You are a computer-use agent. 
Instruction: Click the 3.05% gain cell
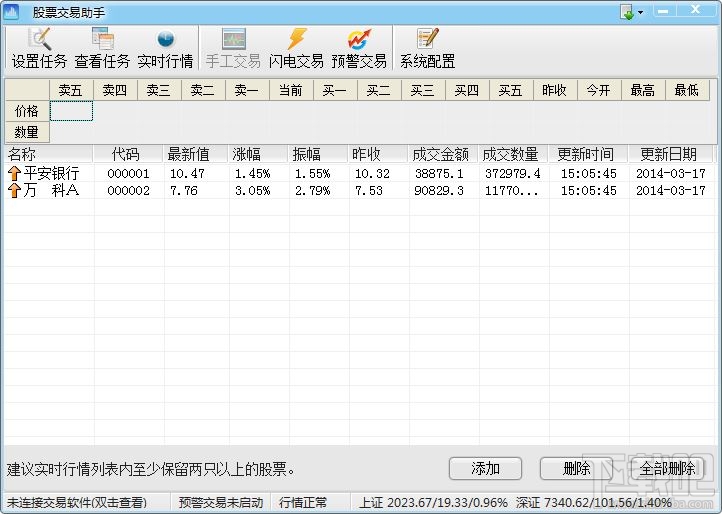point(252,191)
